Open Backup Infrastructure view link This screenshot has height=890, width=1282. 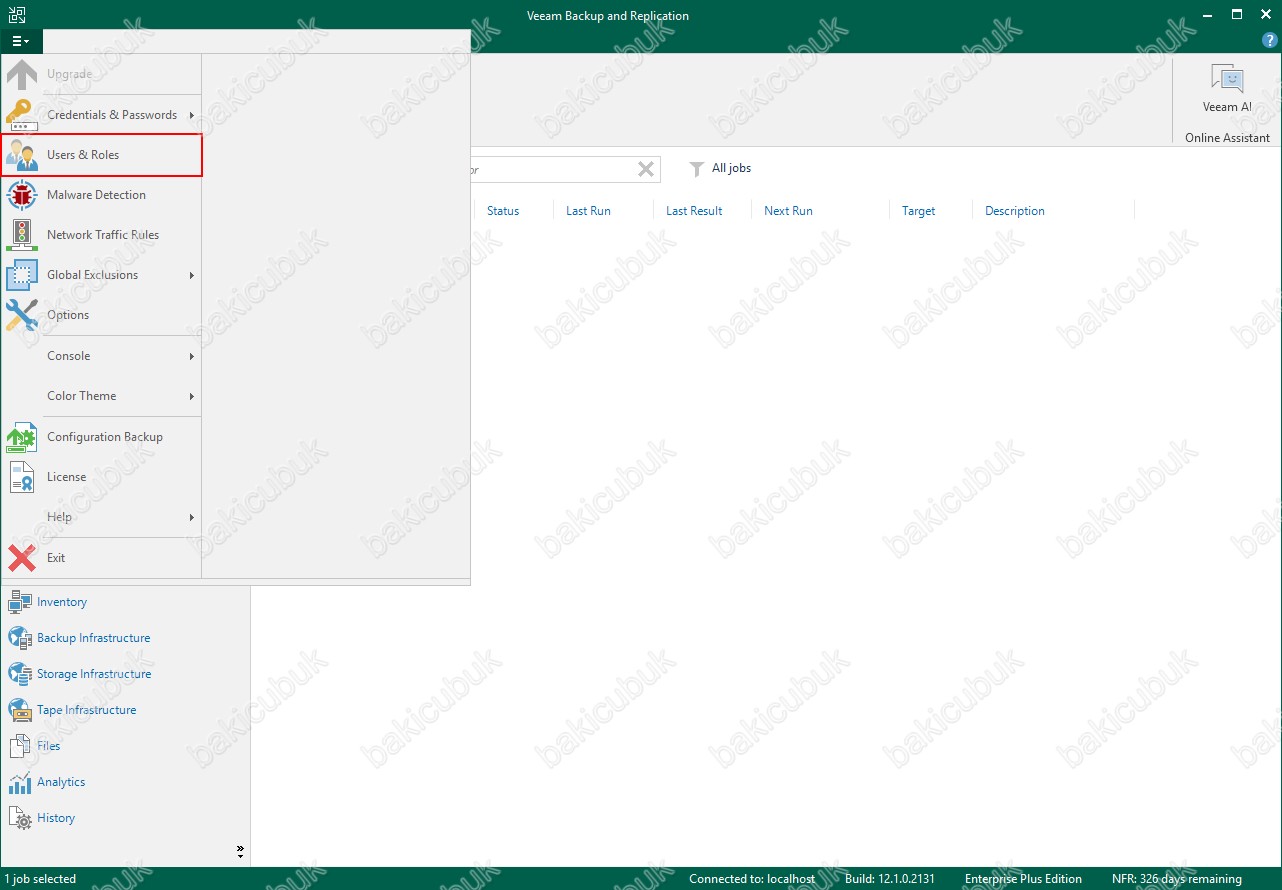[94, 638]
